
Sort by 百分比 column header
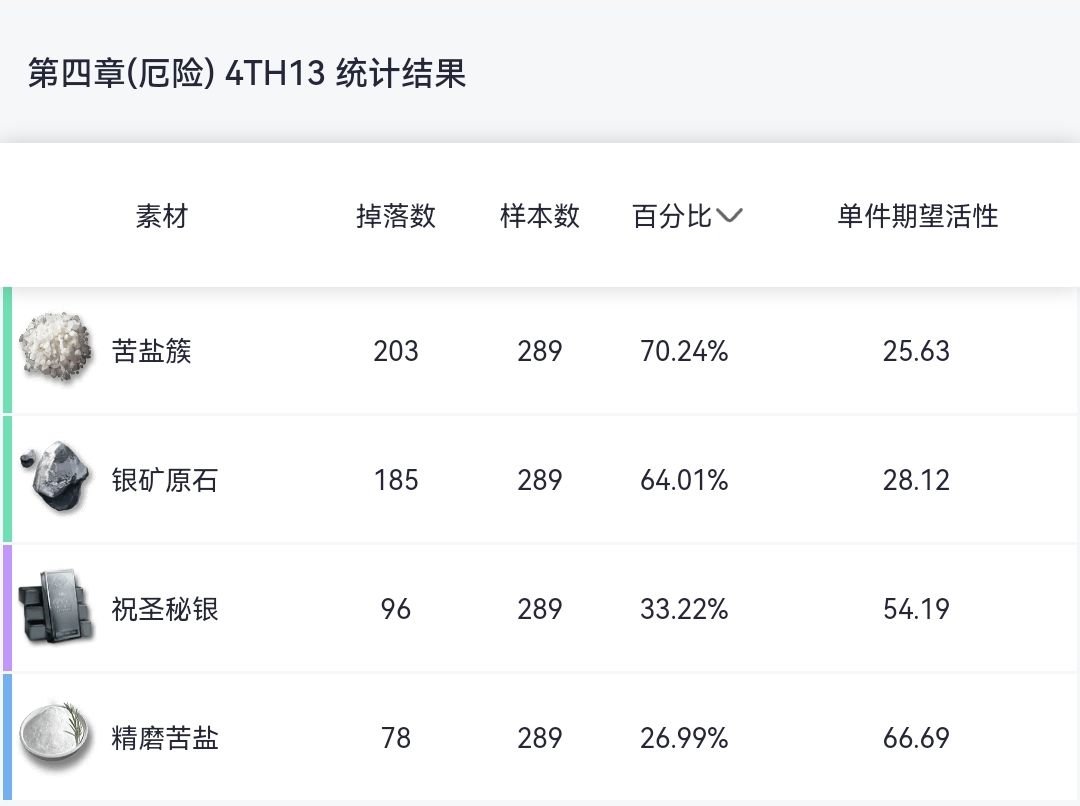pos(672,216)
